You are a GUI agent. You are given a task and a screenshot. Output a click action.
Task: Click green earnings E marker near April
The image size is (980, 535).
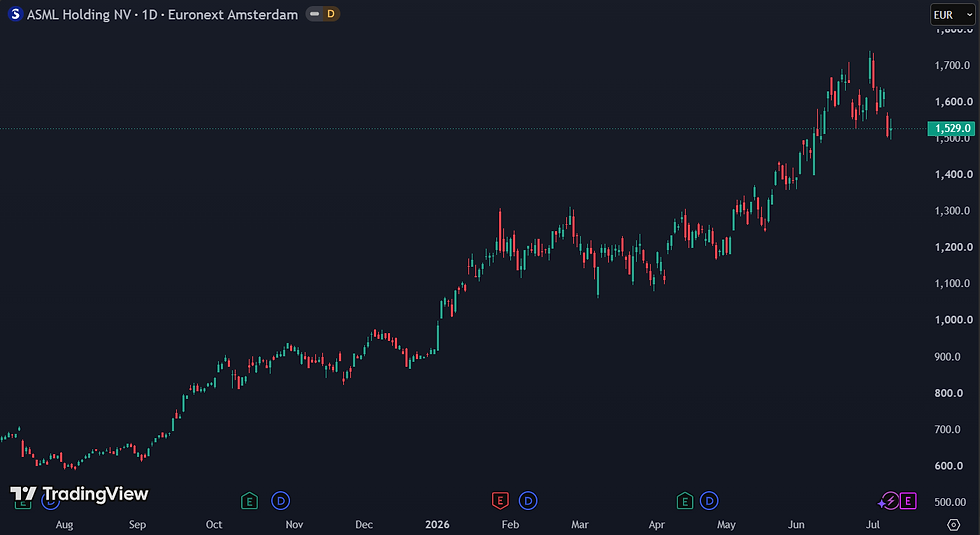coord(685,501)
